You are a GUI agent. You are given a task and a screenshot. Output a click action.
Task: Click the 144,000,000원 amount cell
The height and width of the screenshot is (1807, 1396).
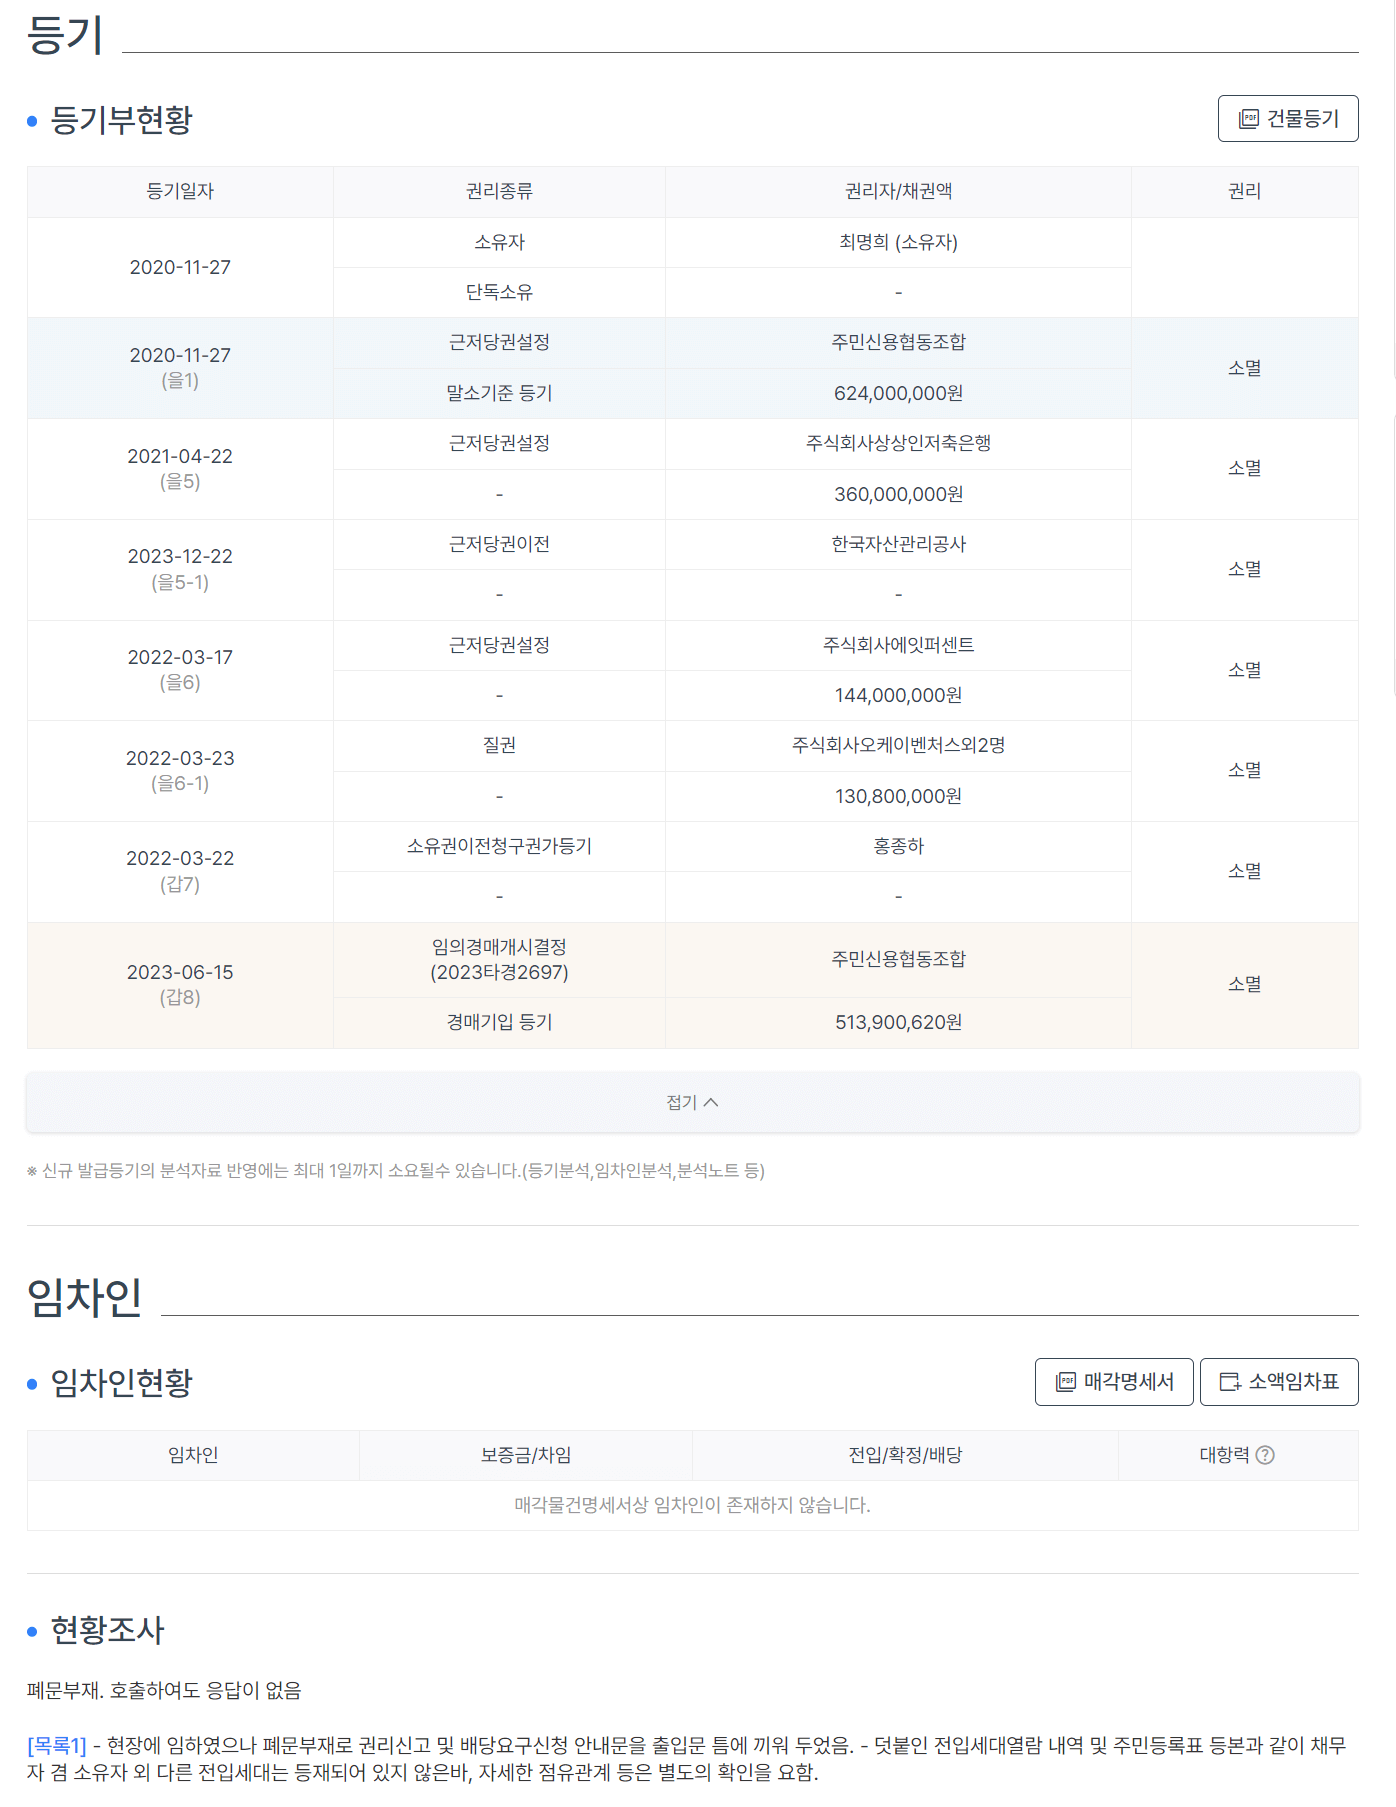click(898, 695)
